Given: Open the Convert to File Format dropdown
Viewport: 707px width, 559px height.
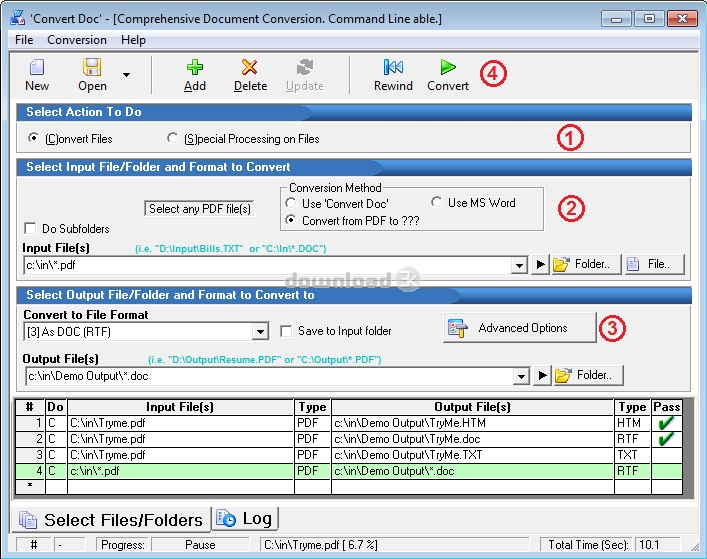Looking at the screenshot, I should pyautogui.click(x=260, y=332).
